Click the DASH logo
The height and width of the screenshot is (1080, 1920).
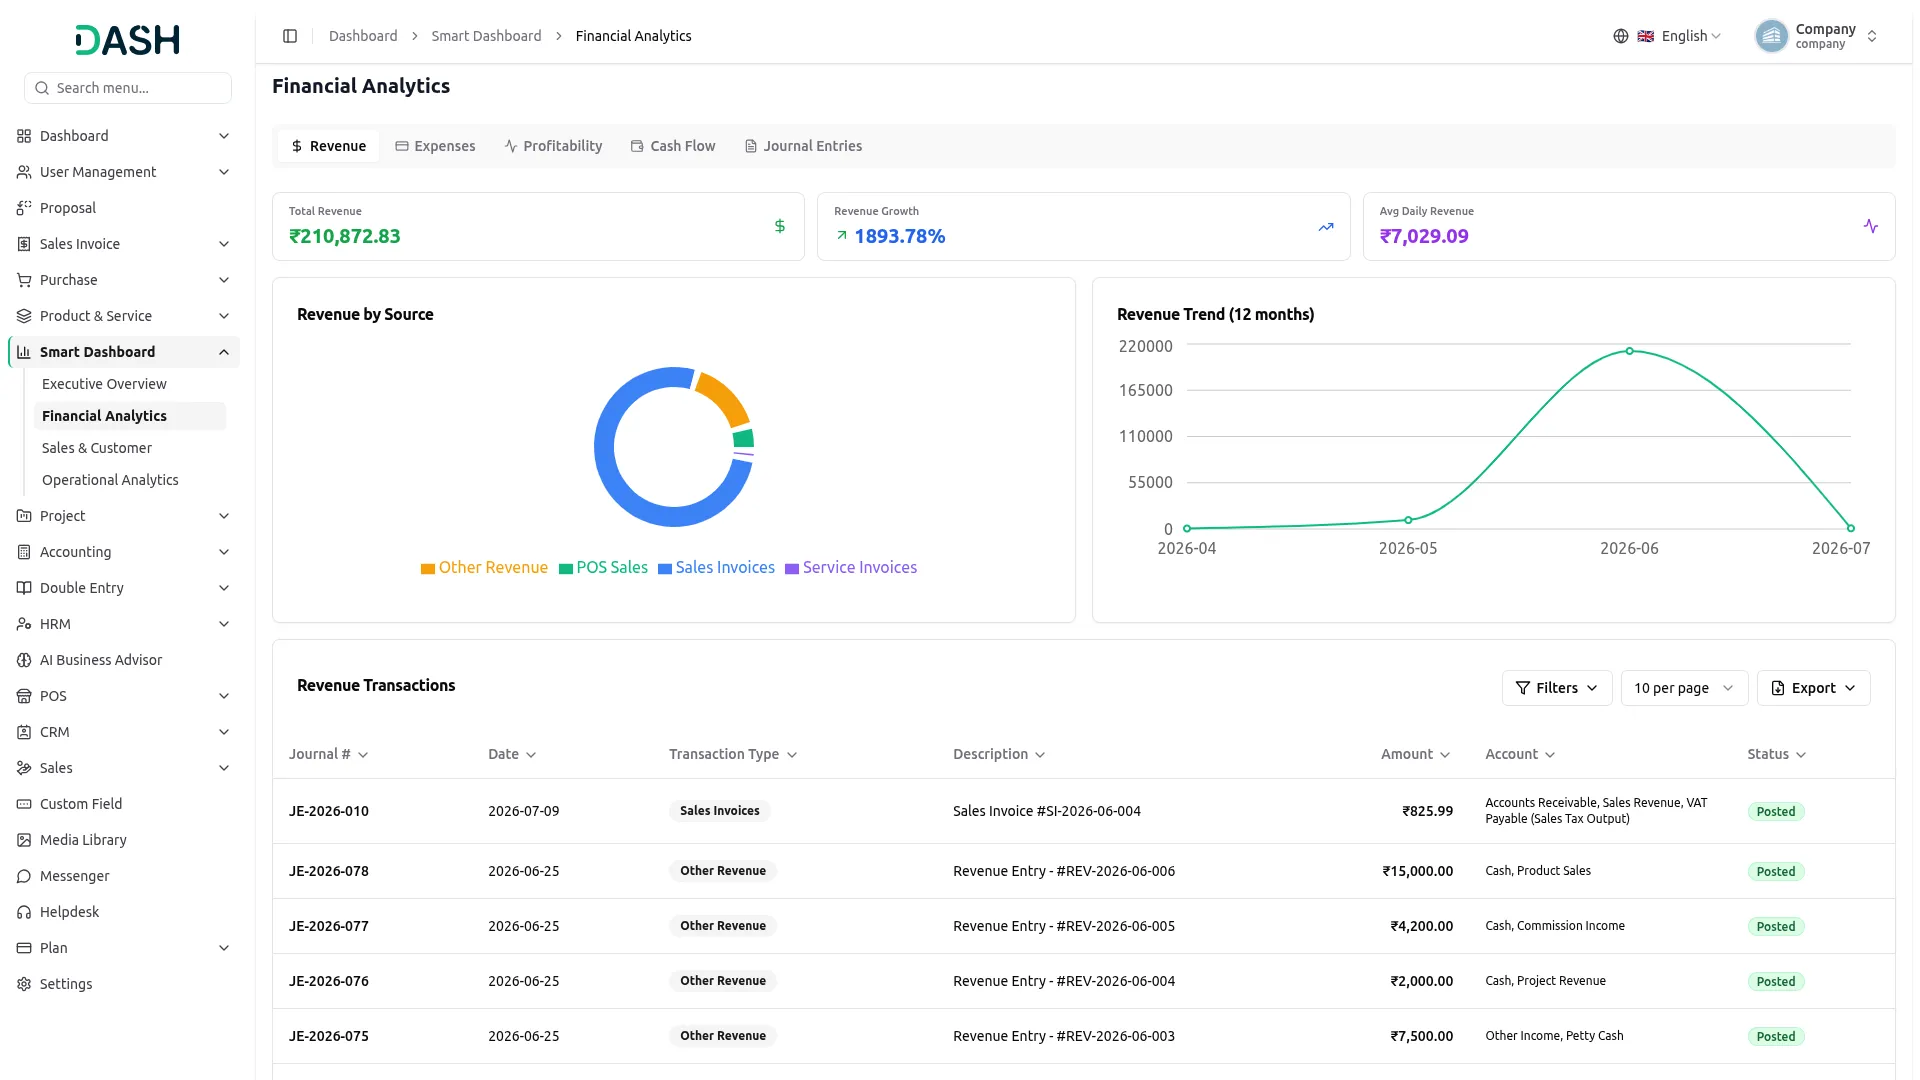coord(128,40)
